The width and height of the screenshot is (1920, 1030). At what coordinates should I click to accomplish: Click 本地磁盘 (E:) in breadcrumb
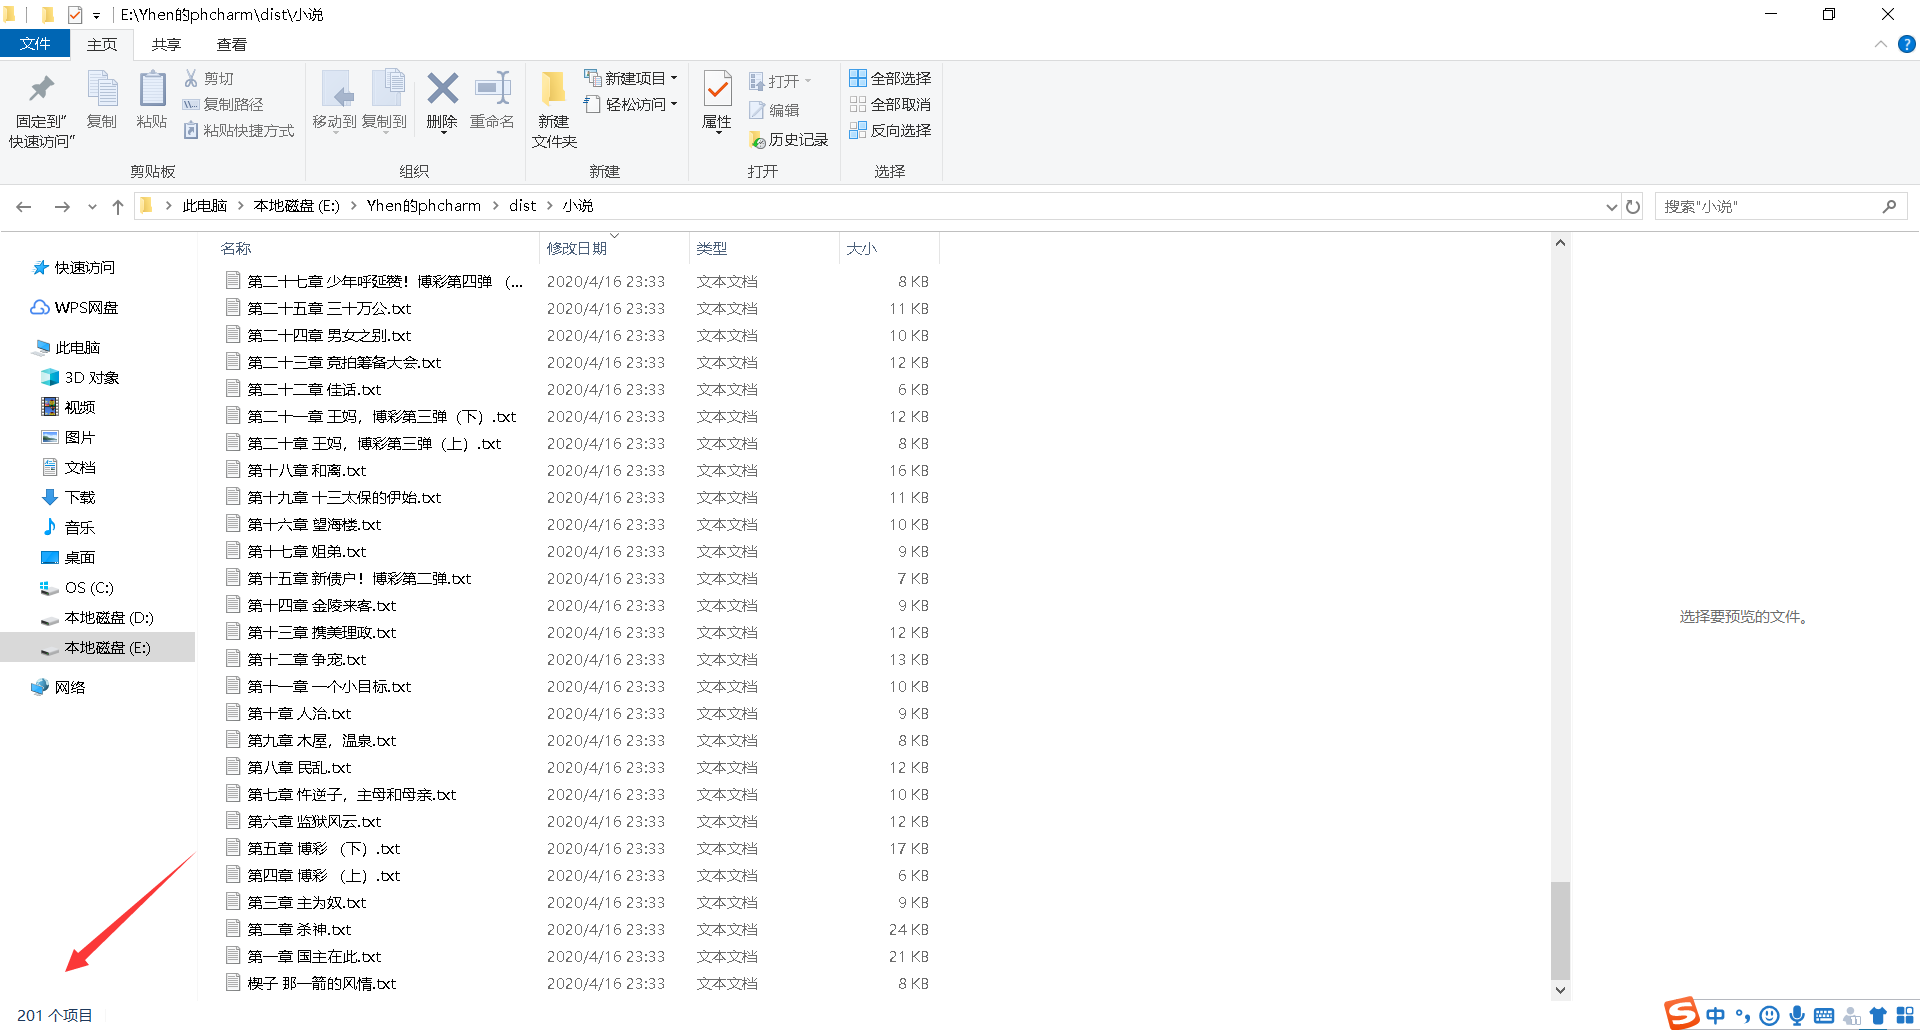[x=296, y=205]
